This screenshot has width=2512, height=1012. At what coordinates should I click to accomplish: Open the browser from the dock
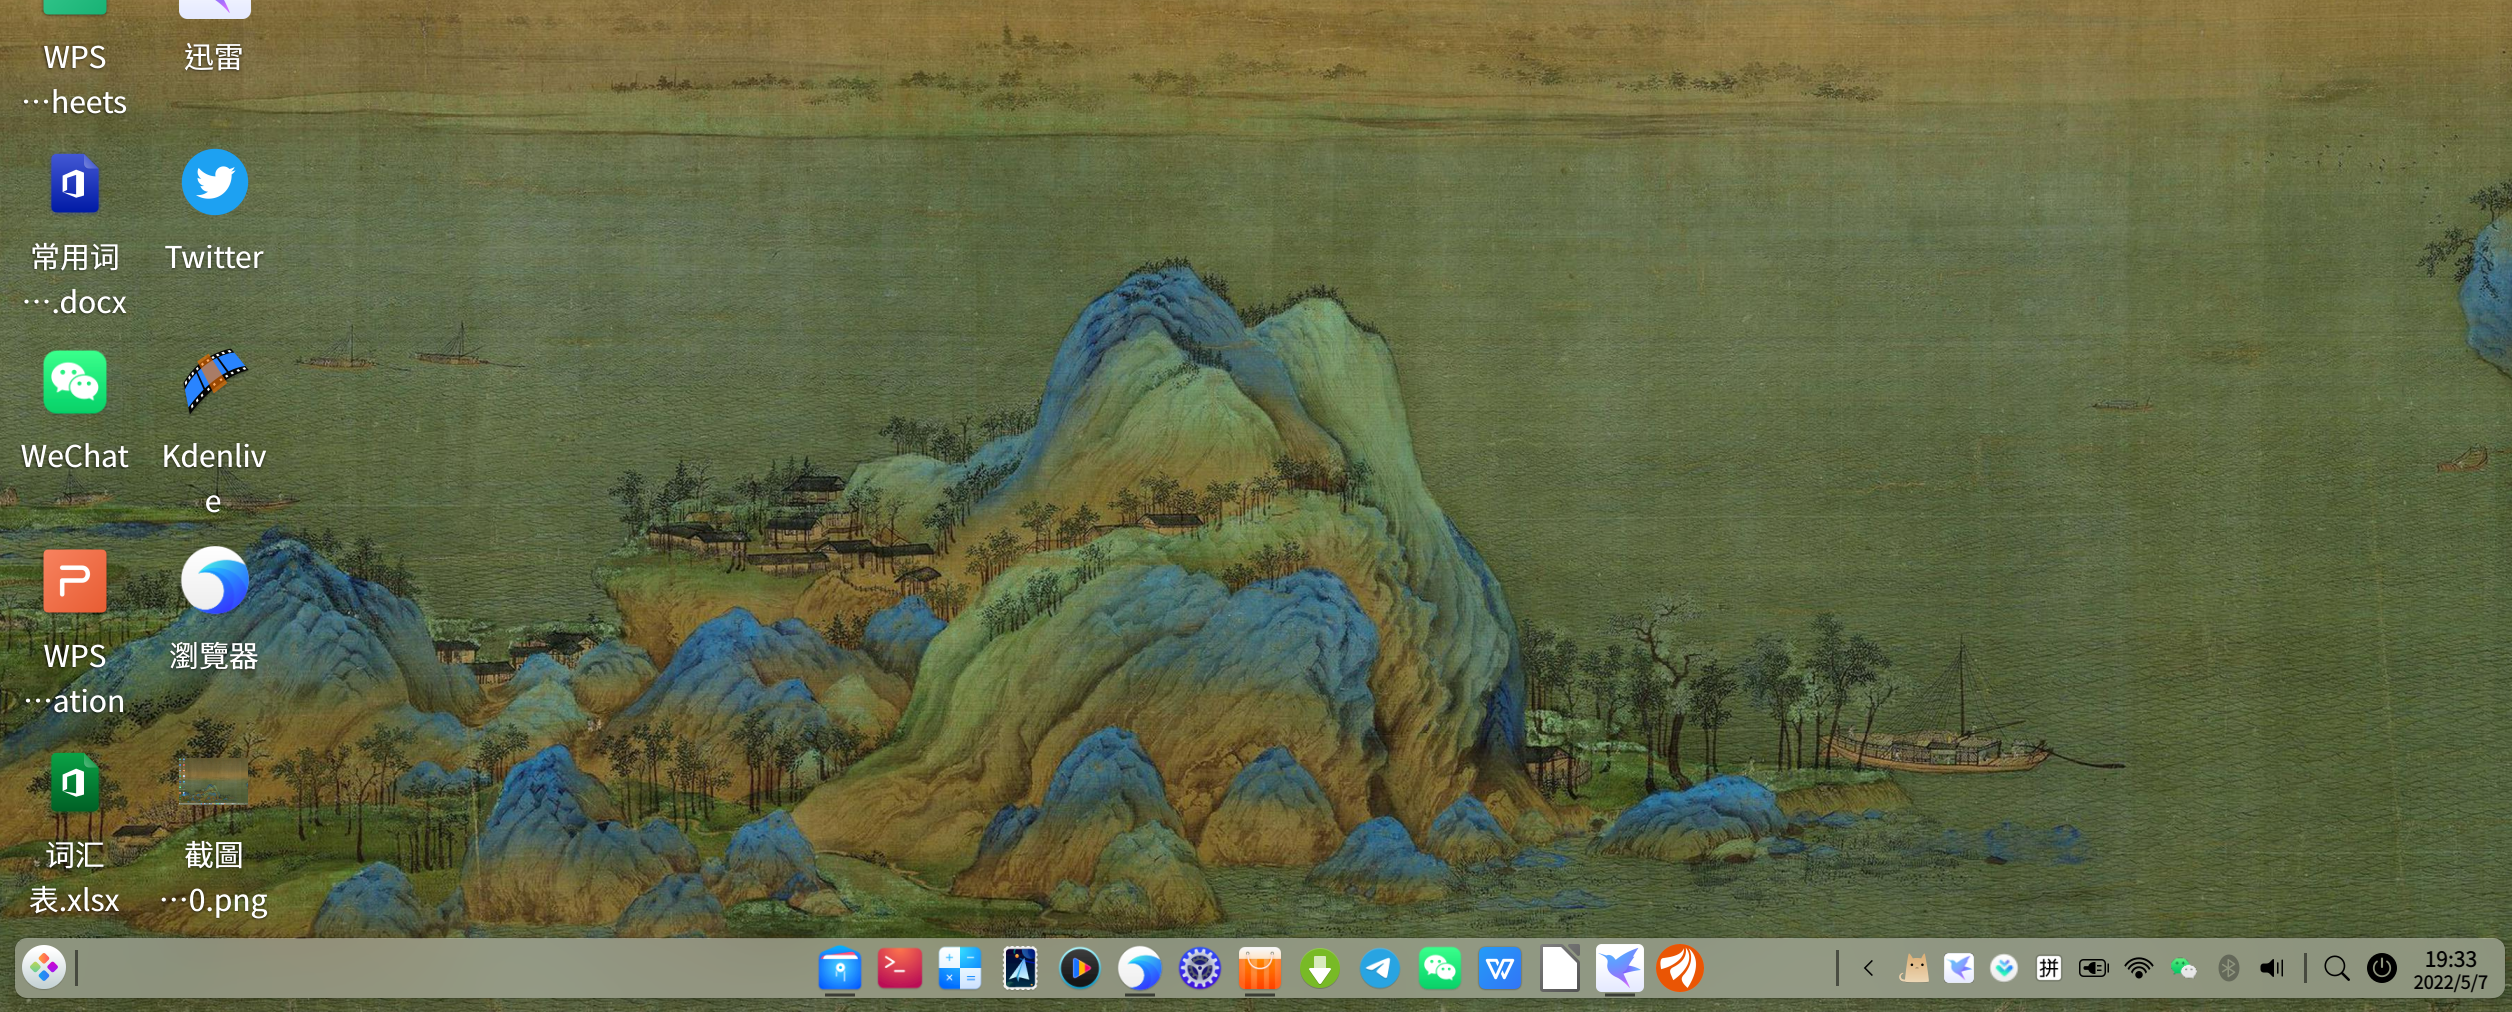1140,968
